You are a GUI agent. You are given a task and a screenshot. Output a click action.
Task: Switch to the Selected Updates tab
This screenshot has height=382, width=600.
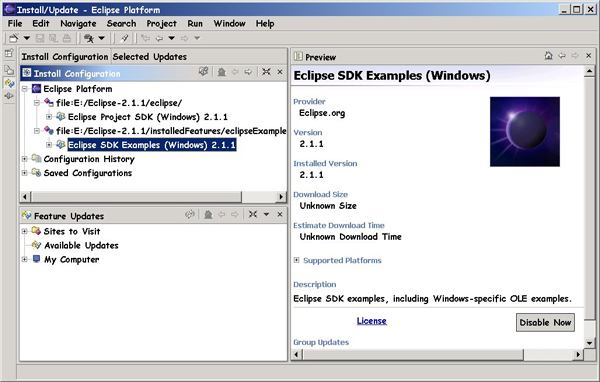click(150, 57)
